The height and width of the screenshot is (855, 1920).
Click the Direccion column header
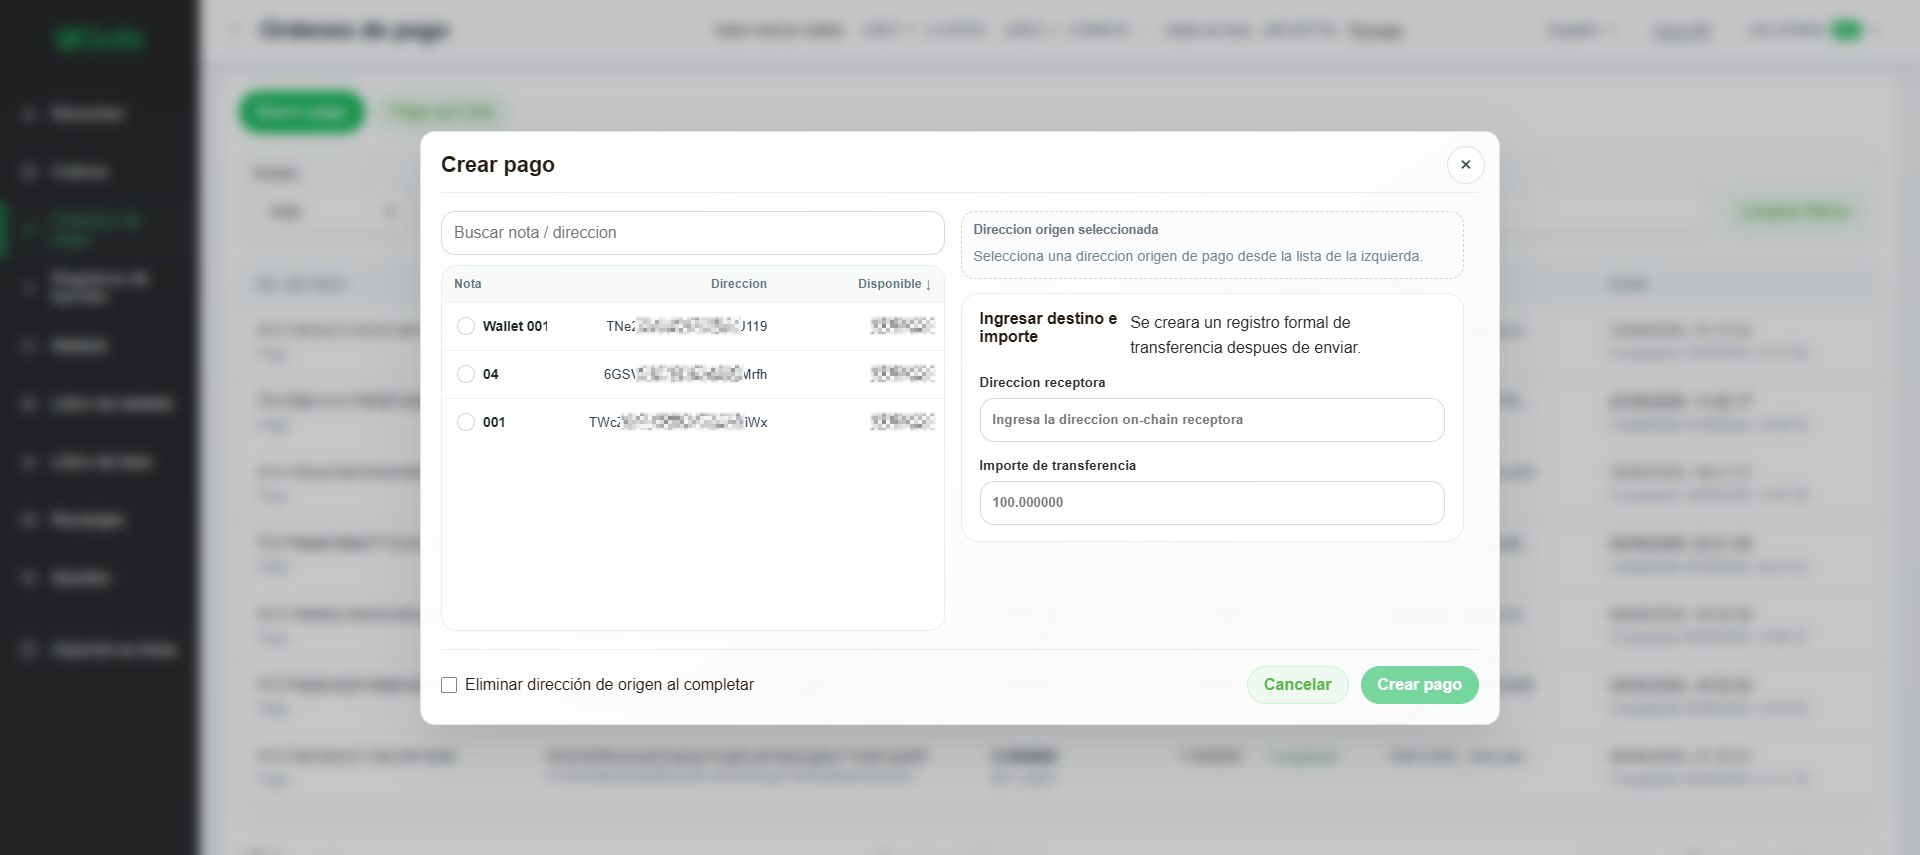pos(738,284)
